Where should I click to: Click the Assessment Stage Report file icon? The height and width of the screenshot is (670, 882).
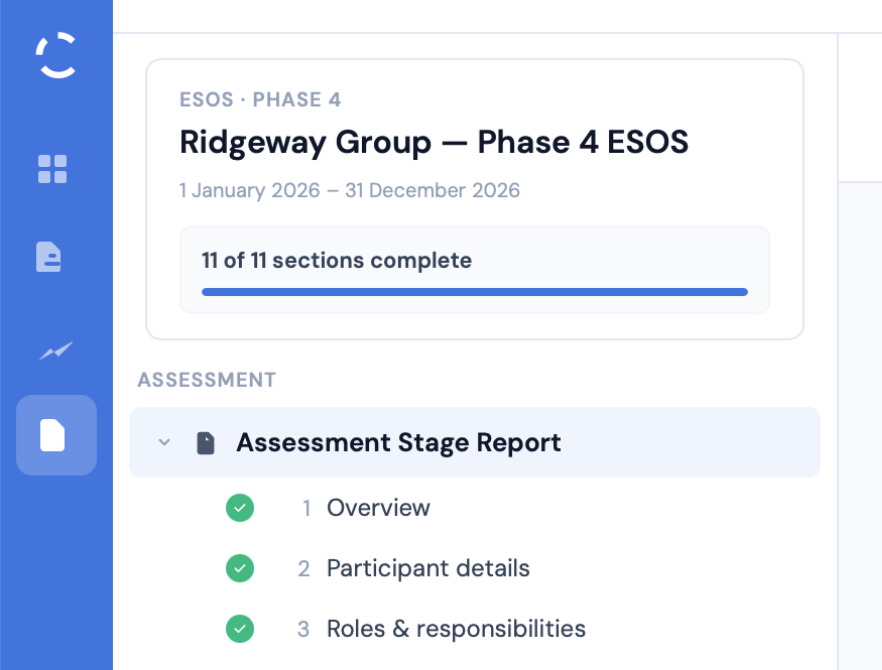pos(205,443)
